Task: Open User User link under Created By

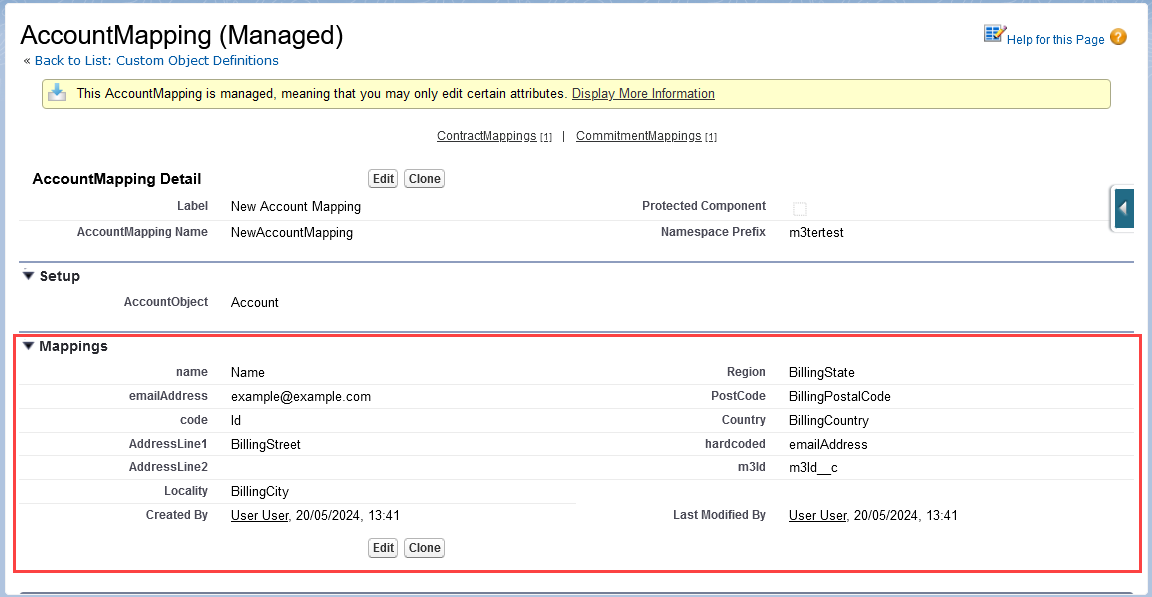Action: click(259, 515)
